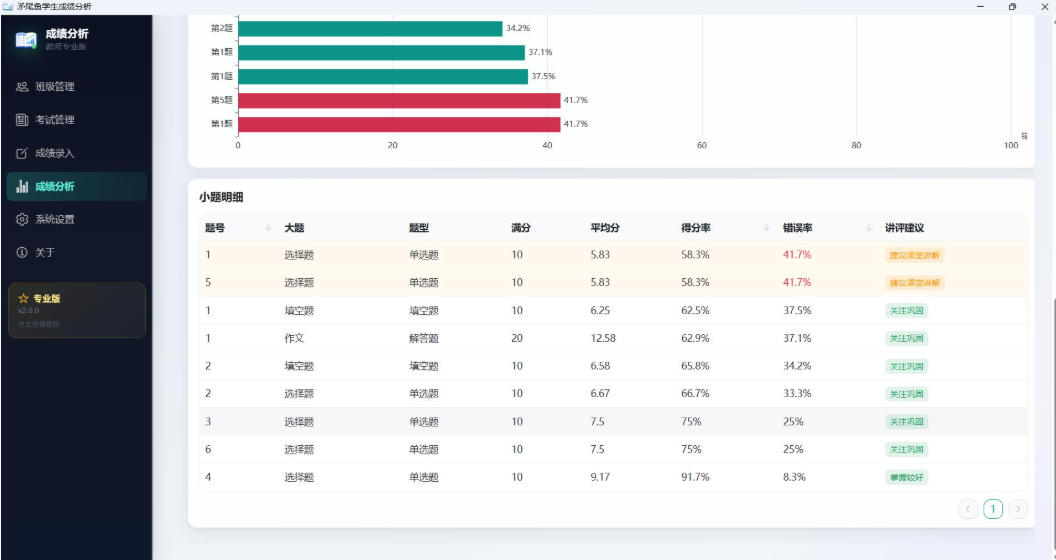Click the 大题 column header

coord(294,228)
